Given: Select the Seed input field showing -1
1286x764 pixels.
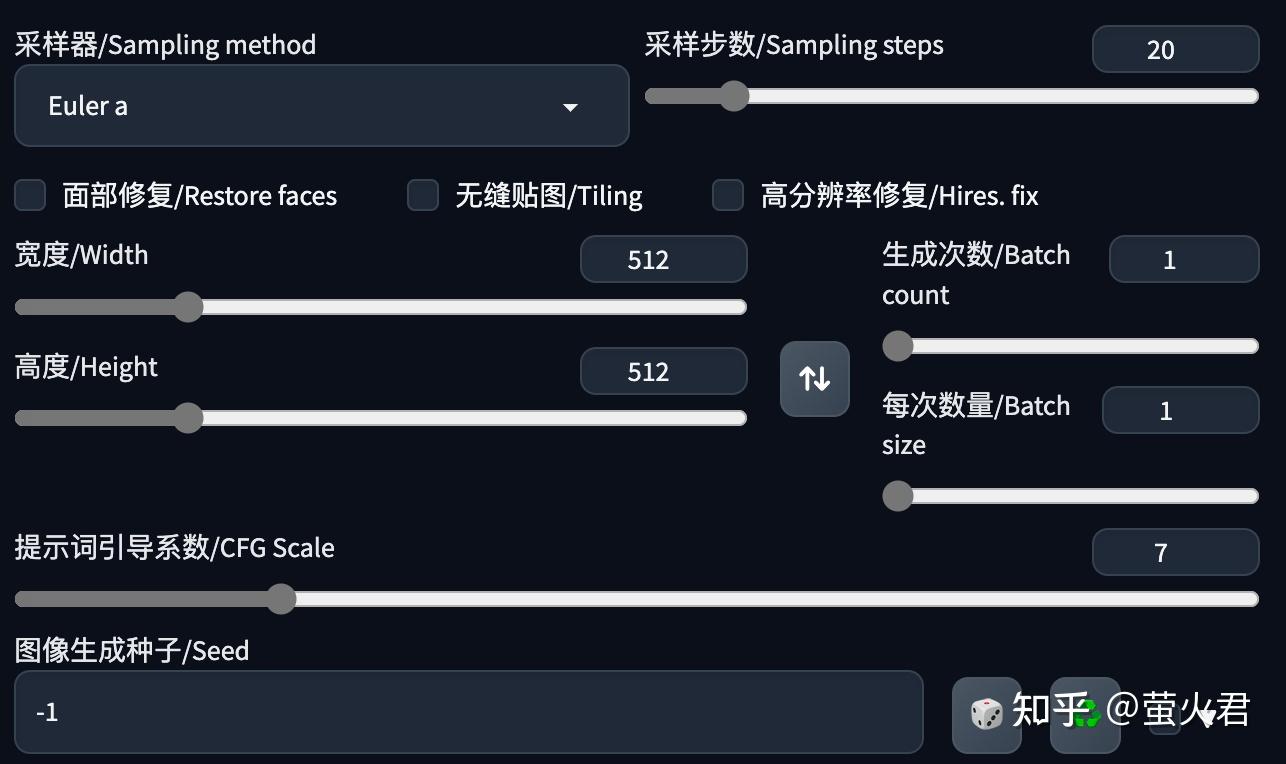Looking at the screenshot, I should 470,712.
